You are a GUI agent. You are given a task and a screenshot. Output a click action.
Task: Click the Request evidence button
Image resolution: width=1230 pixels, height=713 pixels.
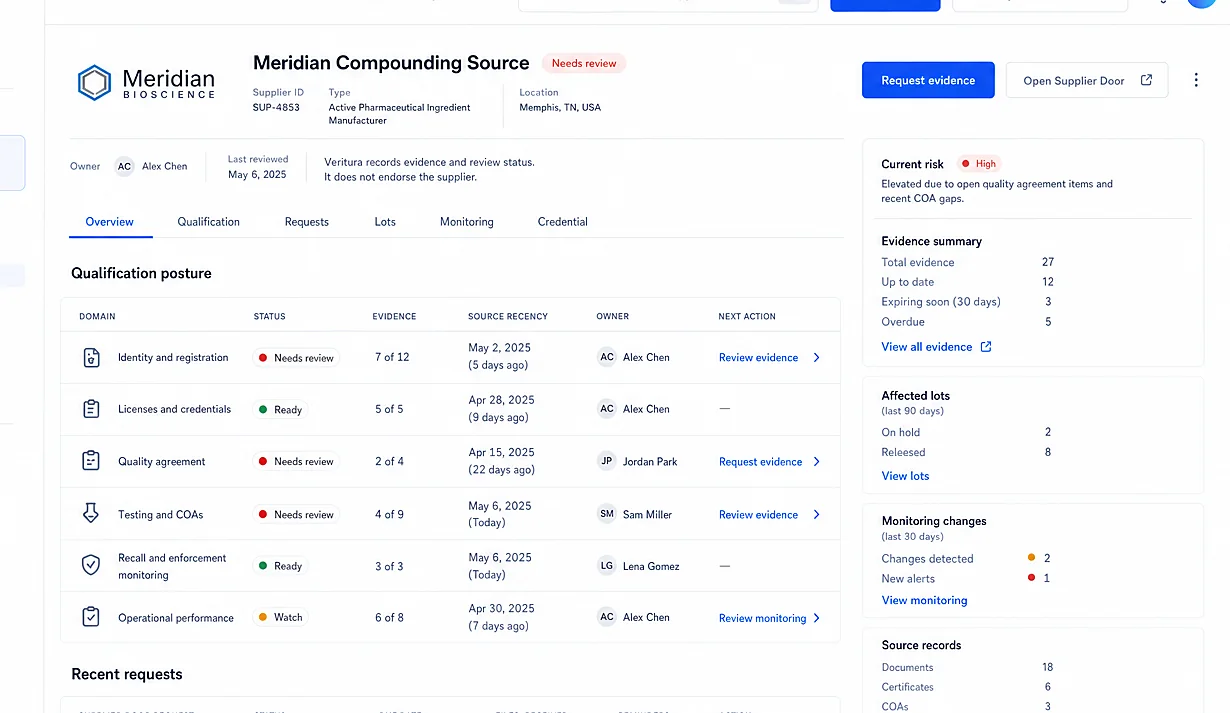[928, 80]
